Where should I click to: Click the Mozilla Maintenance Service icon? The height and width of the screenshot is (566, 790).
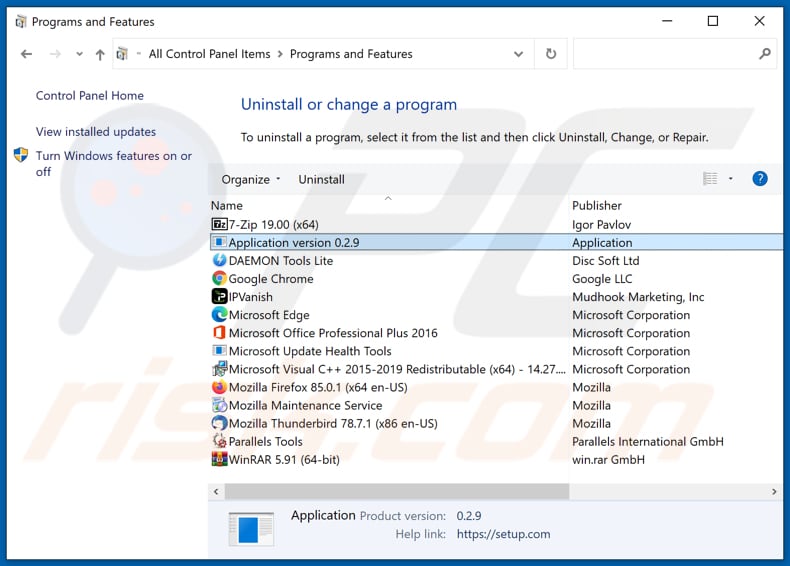(219, 405)
